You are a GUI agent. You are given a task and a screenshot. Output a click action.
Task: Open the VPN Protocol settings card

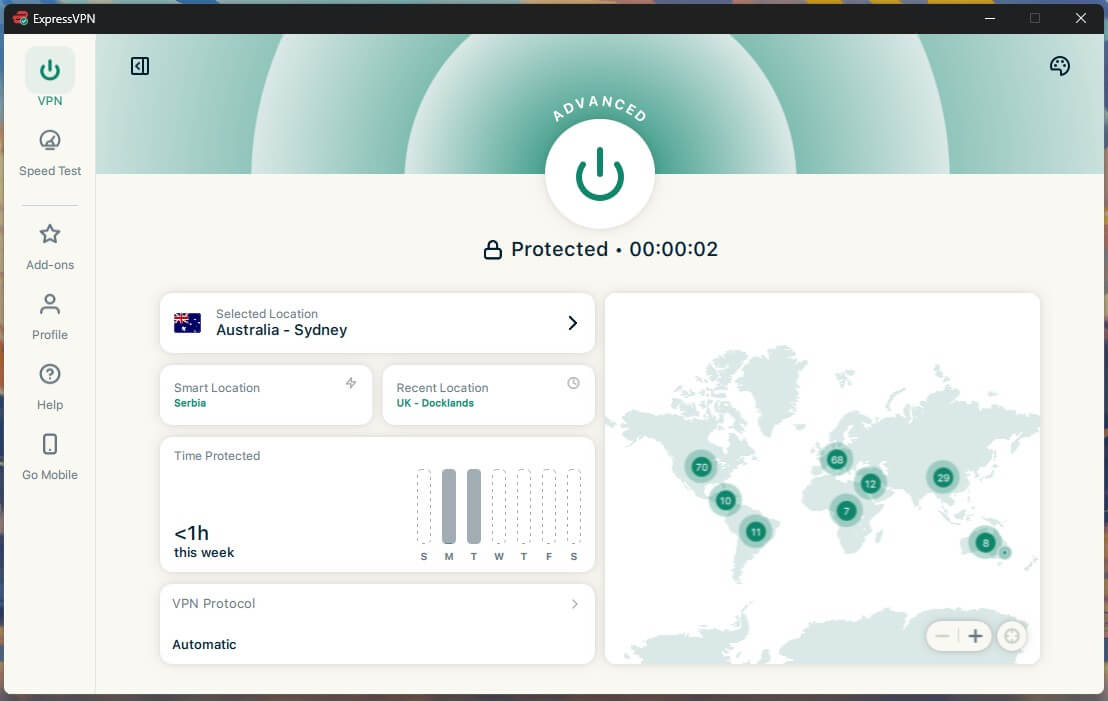pos(377,624)
